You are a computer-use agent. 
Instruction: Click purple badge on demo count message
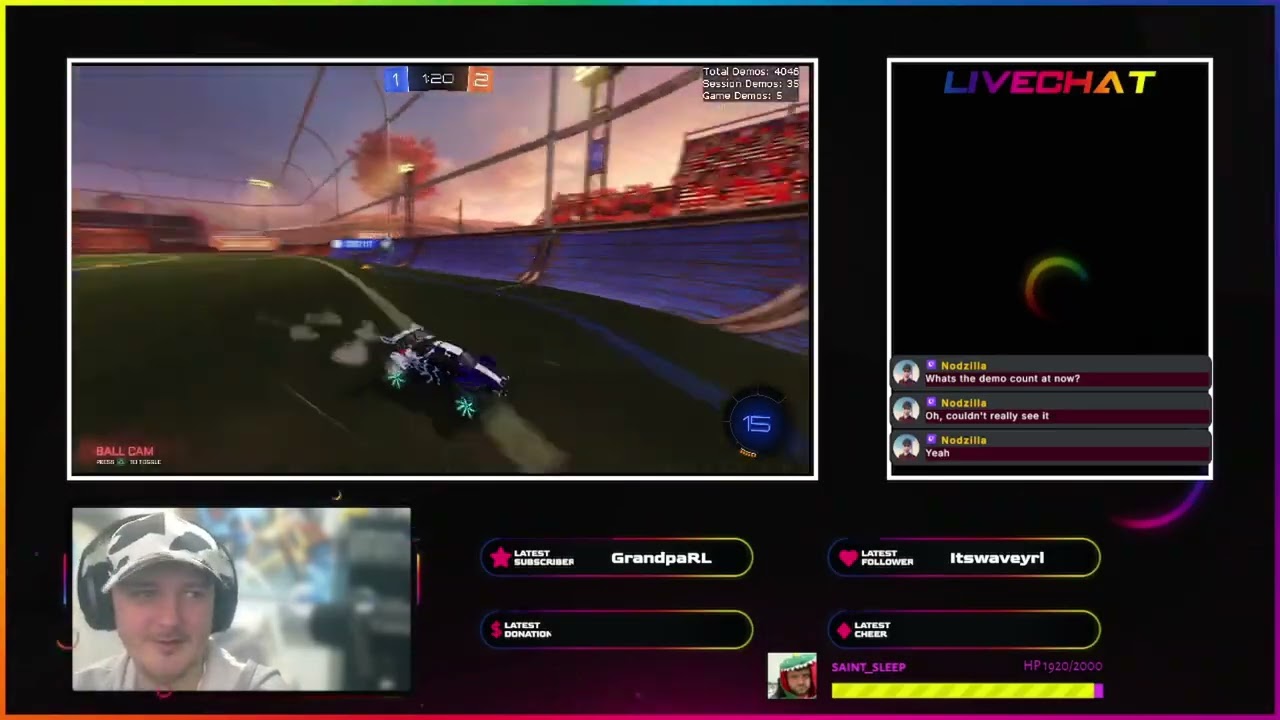tap(931, 366)
